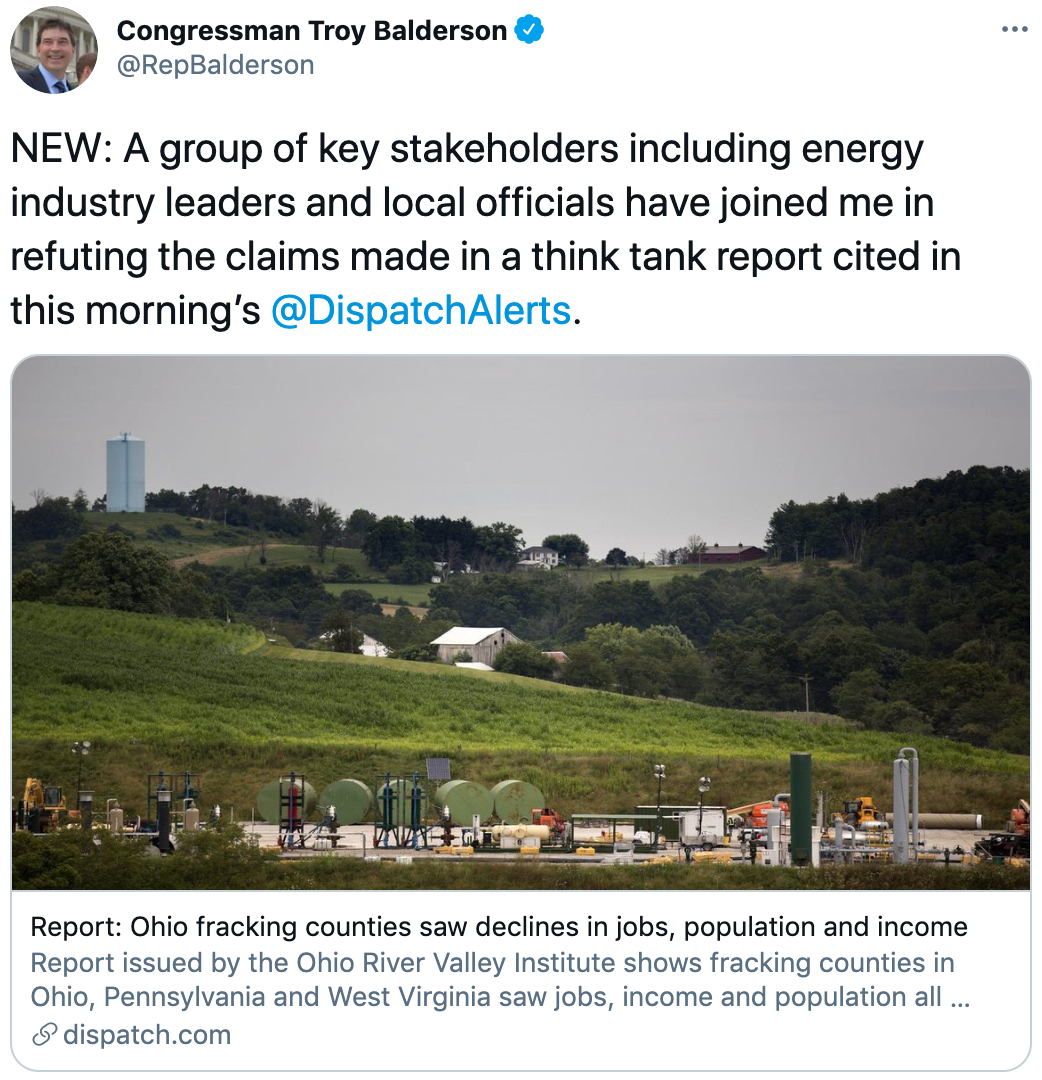
Task: Open the Congressman Troy Balderson display name
Action: point(311,31)
